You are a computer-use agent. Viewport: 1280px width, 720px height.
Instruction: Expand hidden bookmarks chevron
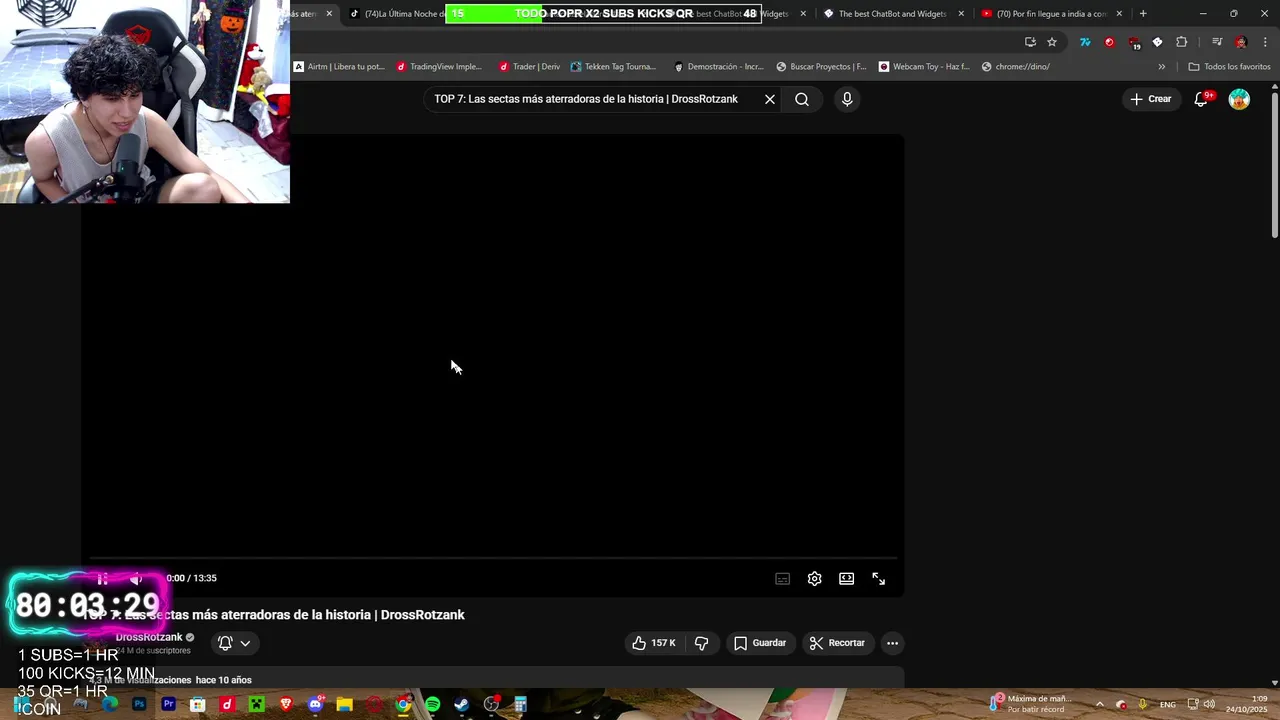click(1162, 67)
